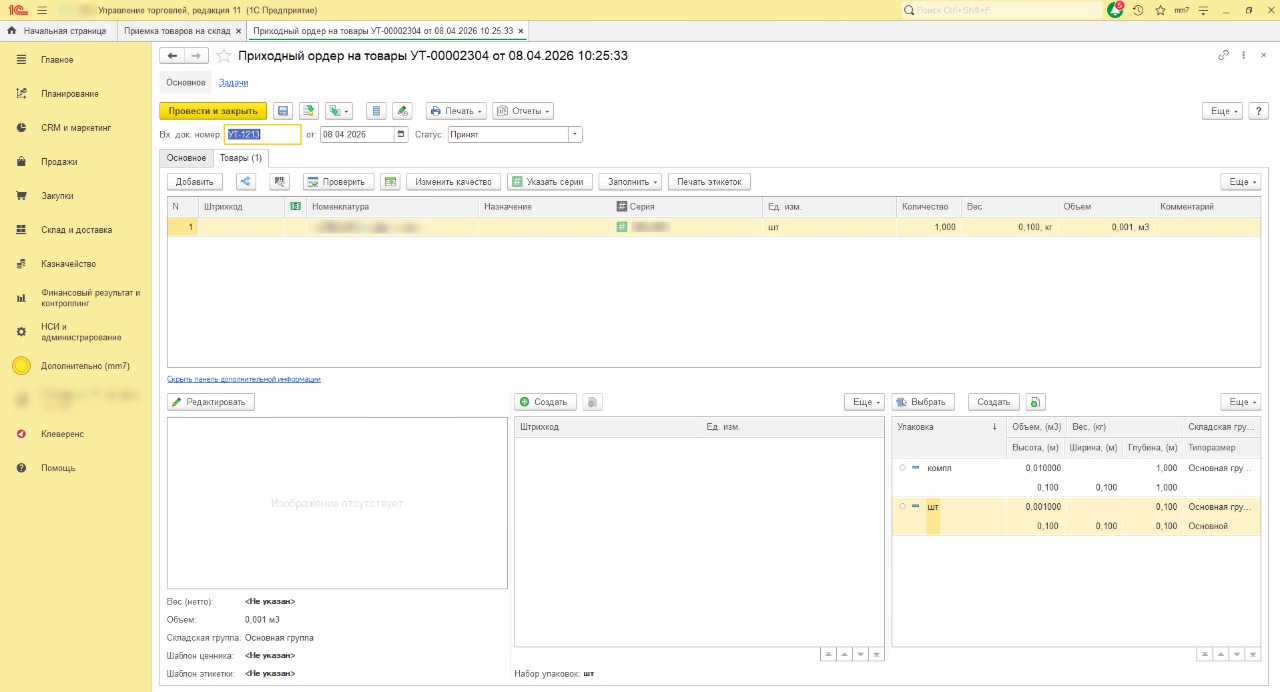
Task: Select the radio marker for компл packaging
Action: tap(903, 468)
